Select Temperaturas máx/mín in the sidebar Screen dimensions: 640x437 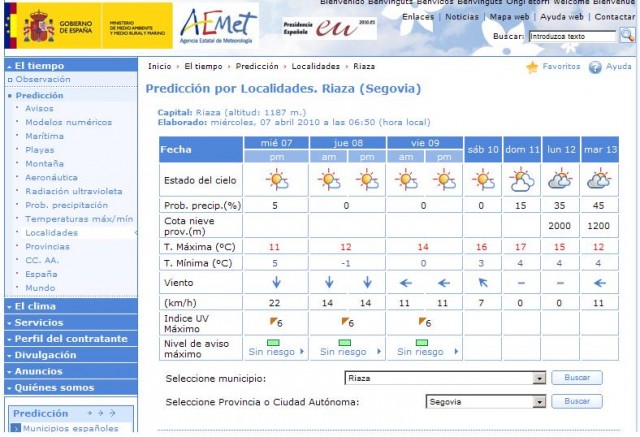tap(79, 219)
